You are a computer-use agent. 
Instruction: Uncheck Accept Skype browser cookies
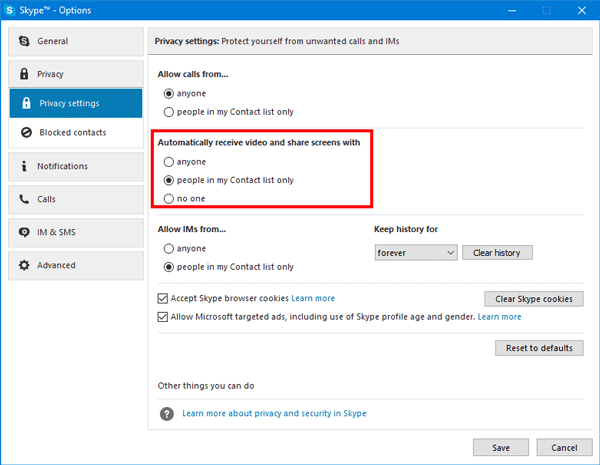pos(164,298)
